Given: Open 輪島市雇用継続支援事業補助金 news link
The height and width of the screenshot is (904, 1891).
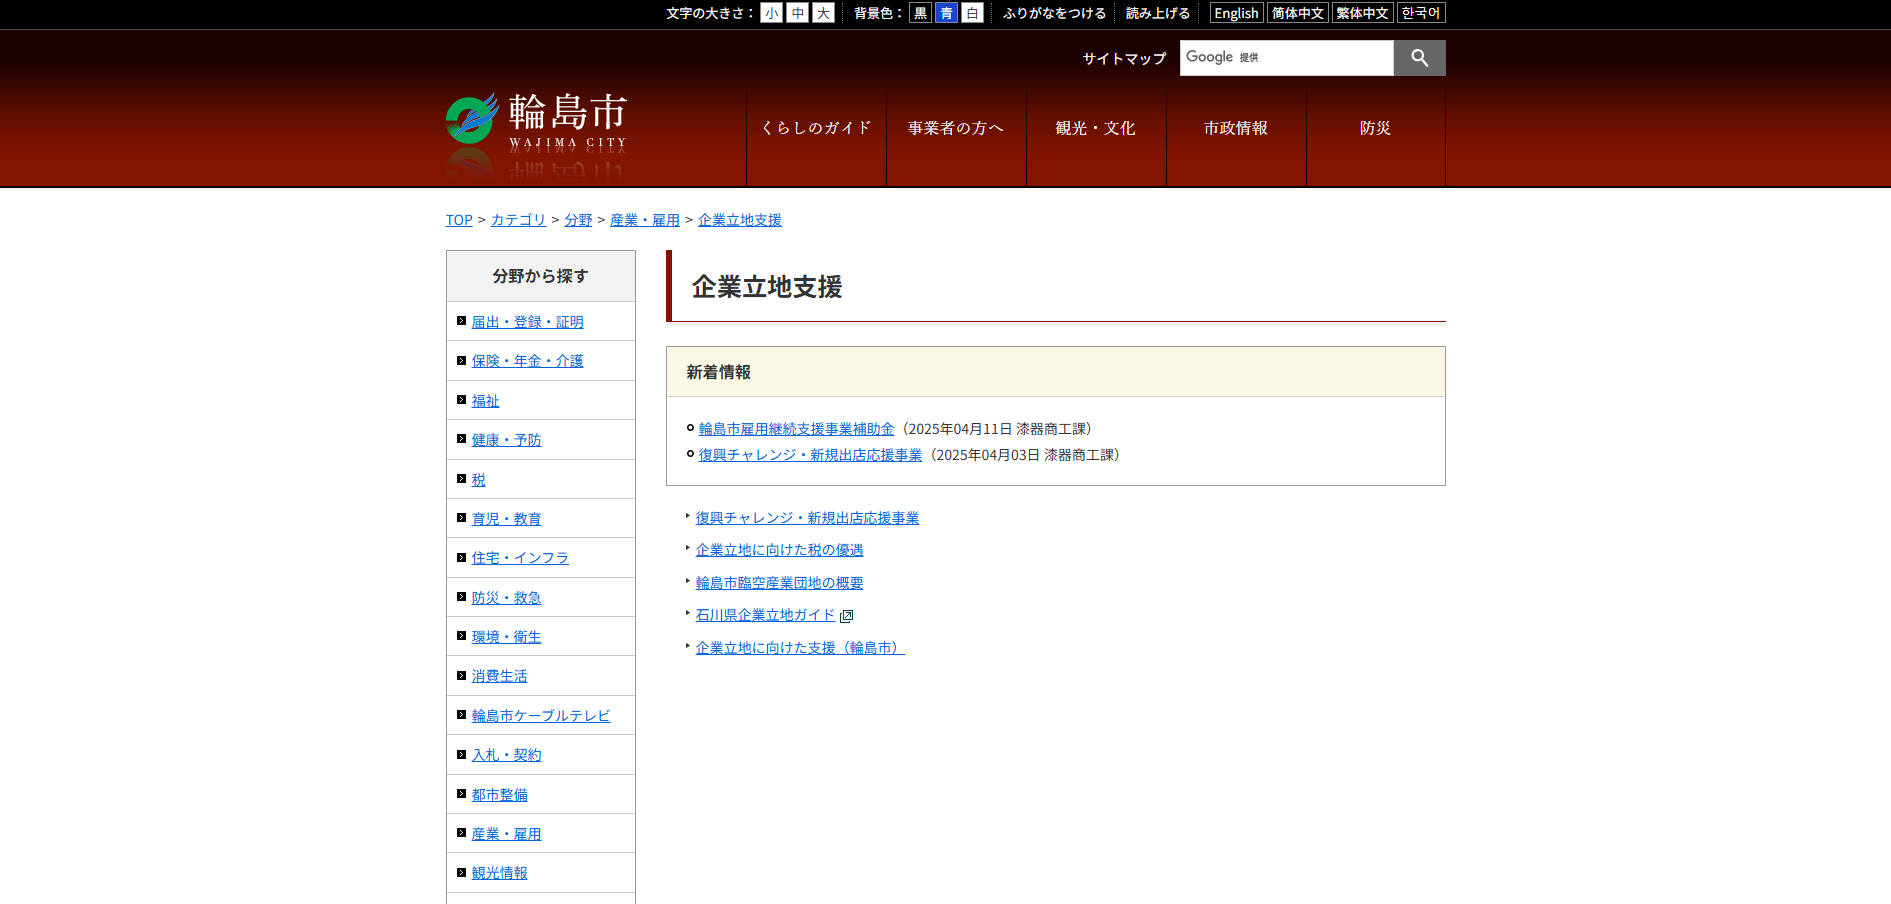Looking at the screenshot, I should 796,429.
